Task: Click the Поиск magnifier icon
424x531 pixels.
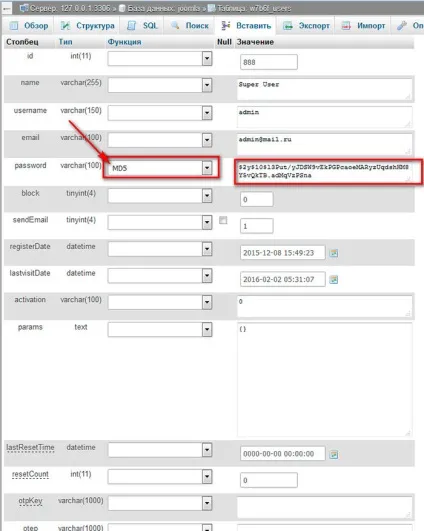Action: (x=175, y=25)
